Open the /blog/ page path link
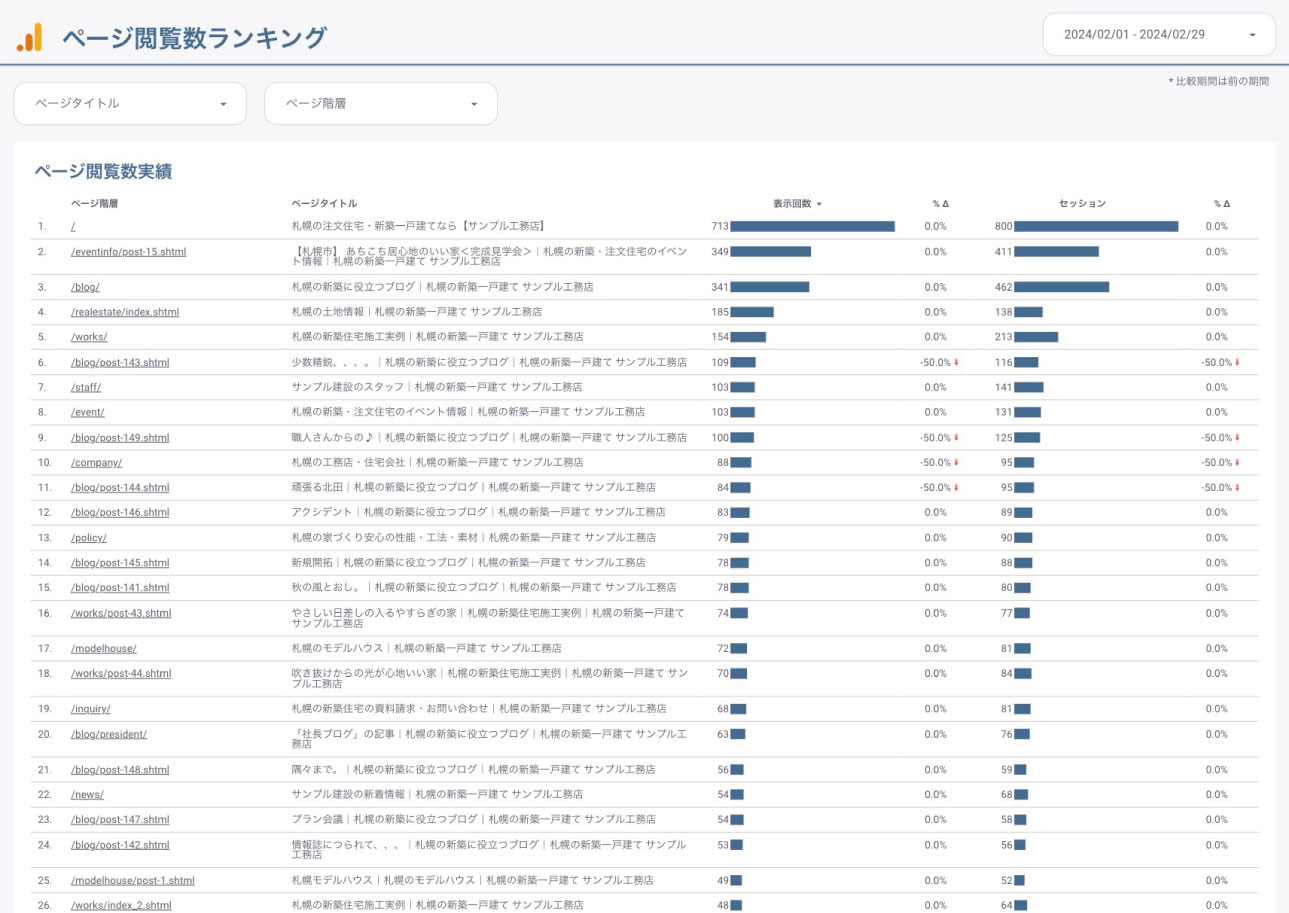This screenshot has width=1289, height=913. coord(85,287)
